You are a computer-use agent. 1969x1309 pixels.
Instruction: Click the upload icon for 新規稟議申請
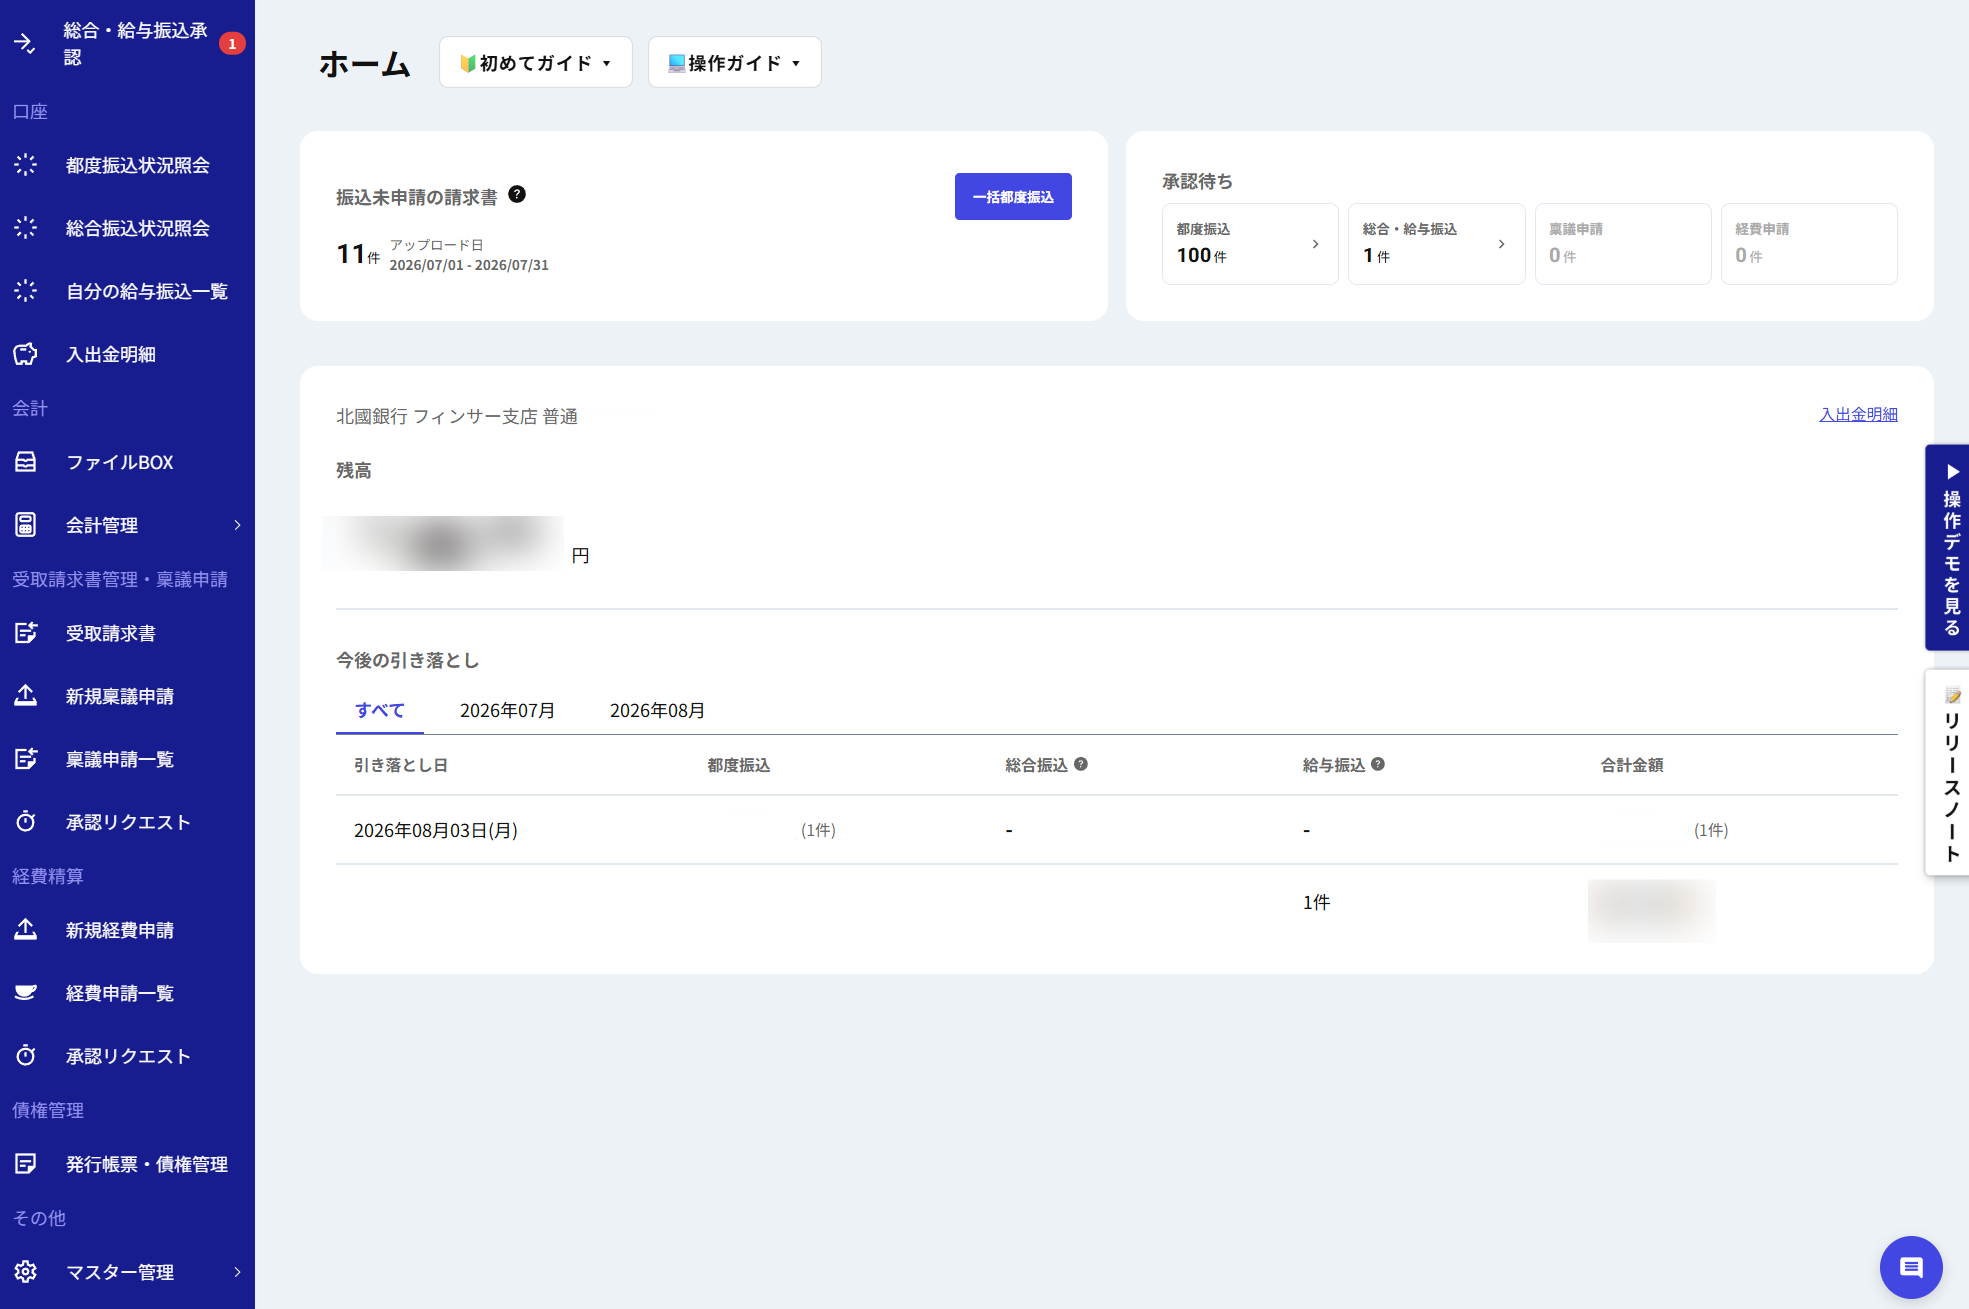coord(25,696)
